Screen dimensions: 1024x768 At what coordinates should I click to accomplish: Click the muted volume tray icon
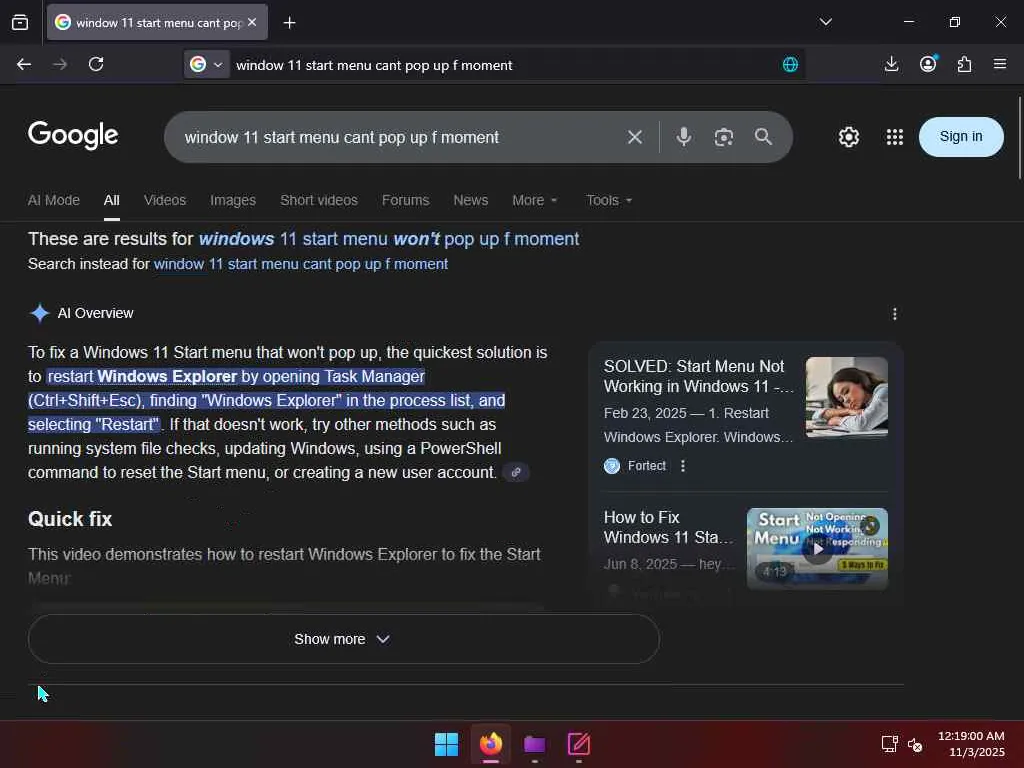pyautogui.click(x=915, y=744)
